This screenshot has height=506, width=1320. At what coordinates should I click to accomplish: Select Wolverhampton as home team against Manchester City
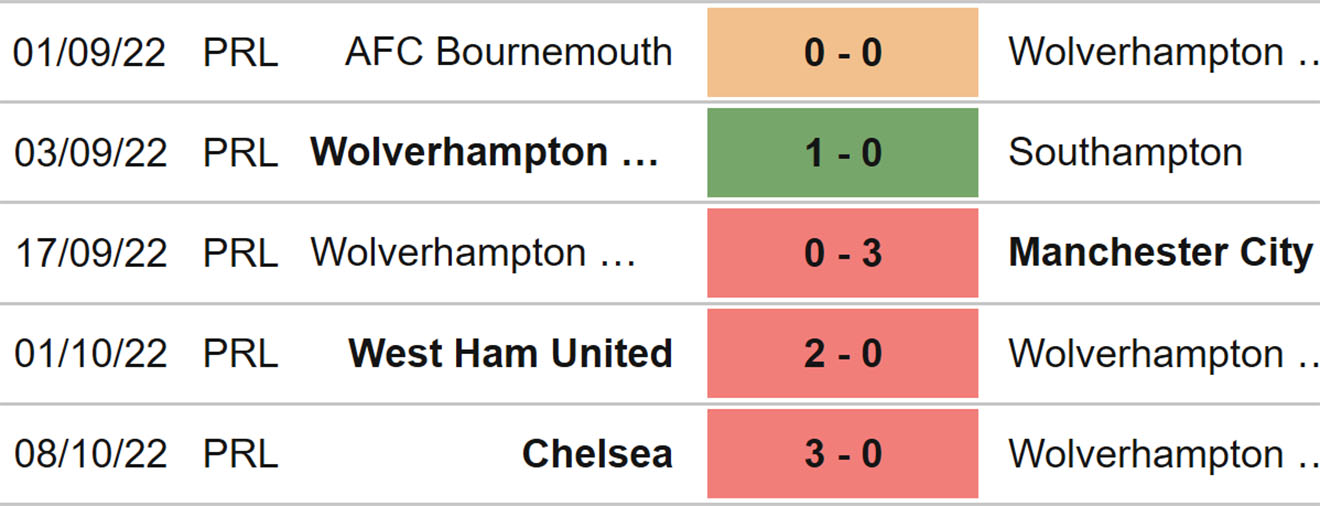point(473,253)
